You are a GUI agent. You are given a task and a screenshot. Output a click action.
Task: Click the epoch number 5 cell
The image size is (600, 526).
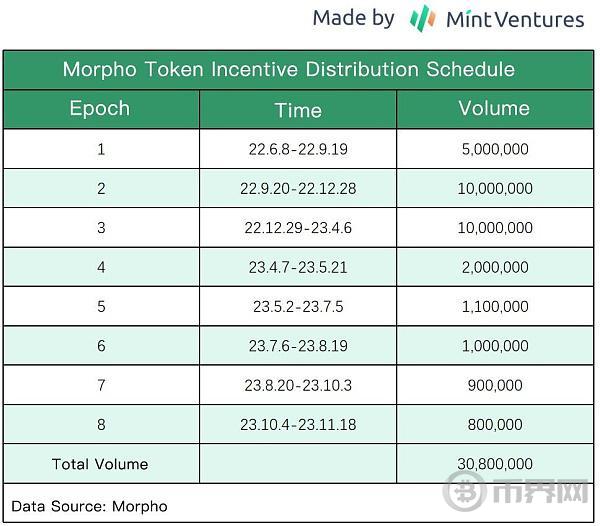[x=101, y=306]
